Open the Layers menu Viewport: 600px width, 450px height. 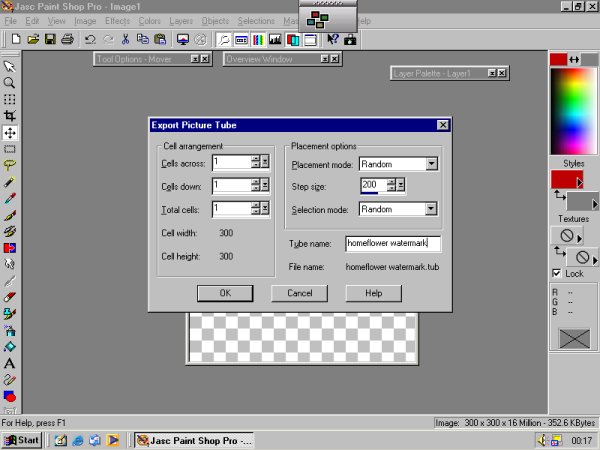[180, 20]
